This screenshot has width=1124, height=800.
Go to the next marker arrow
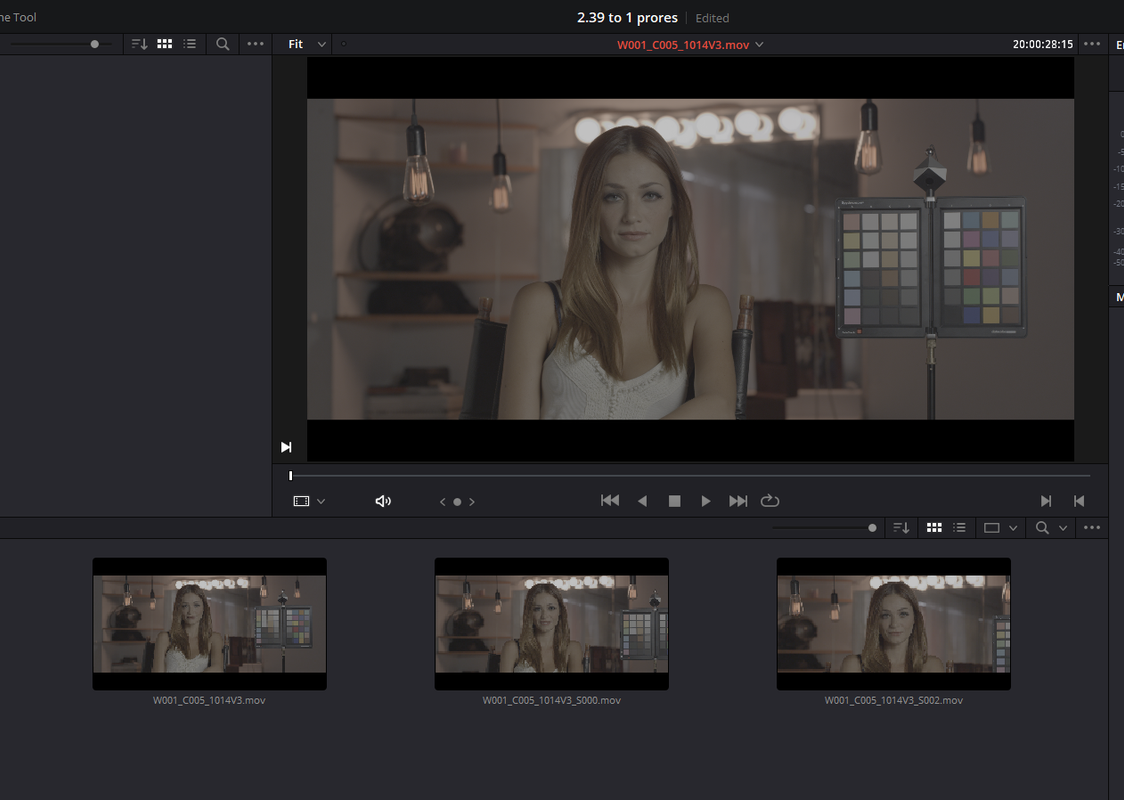pyautogui.click(x=472, y=502)
